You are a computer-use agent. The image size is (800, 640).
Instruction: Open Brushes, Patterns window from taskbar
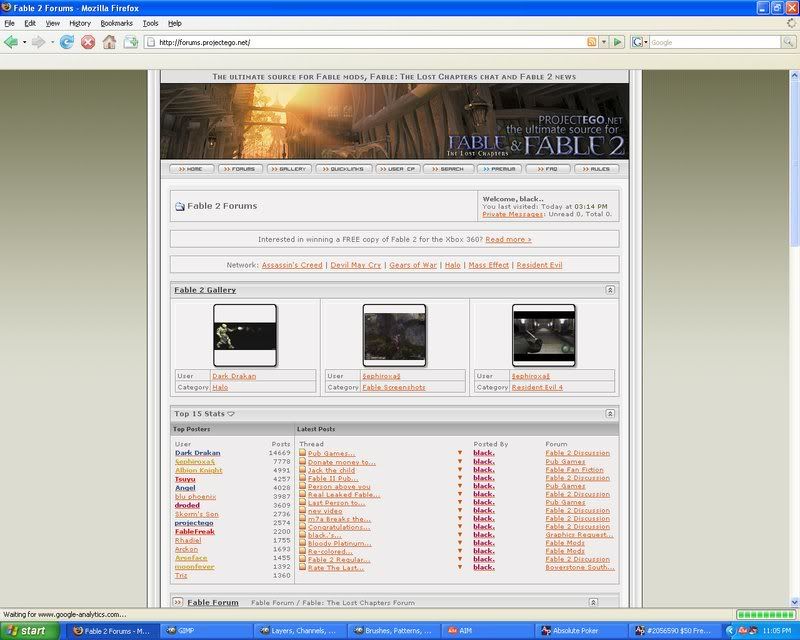394,631
